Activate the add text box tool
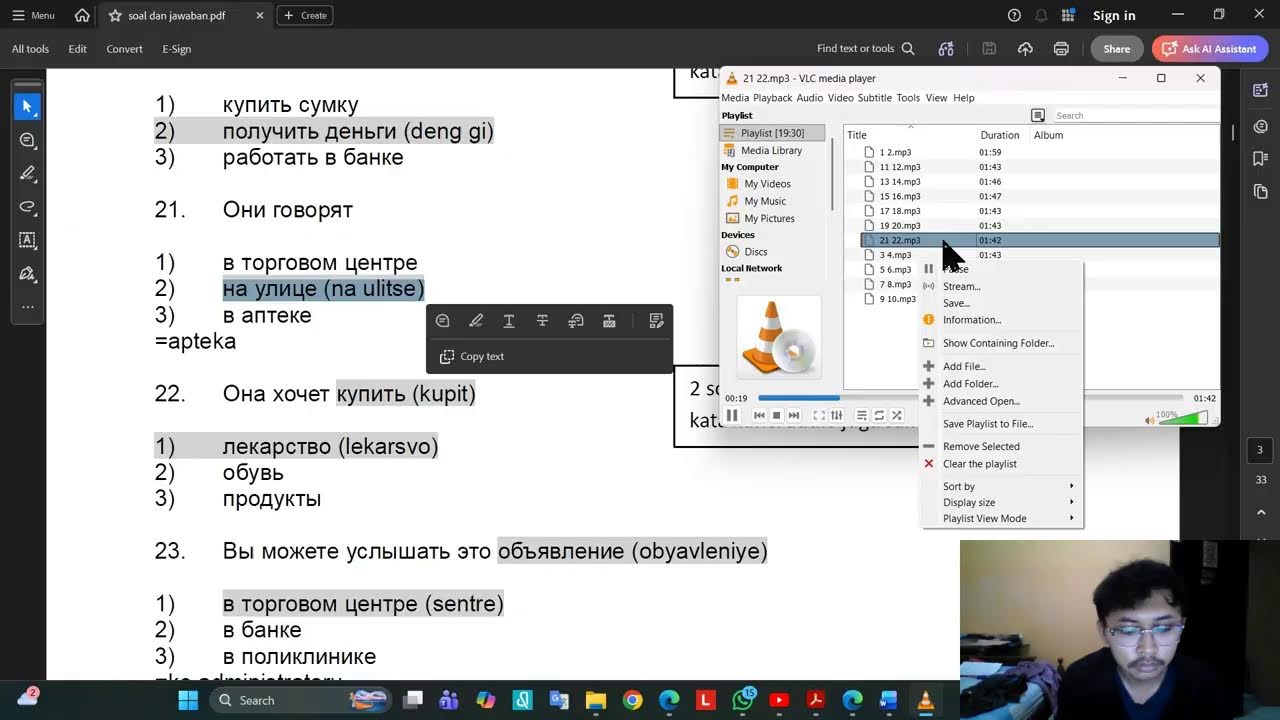This screenshot has height=720, width=1280. [27, 240]
